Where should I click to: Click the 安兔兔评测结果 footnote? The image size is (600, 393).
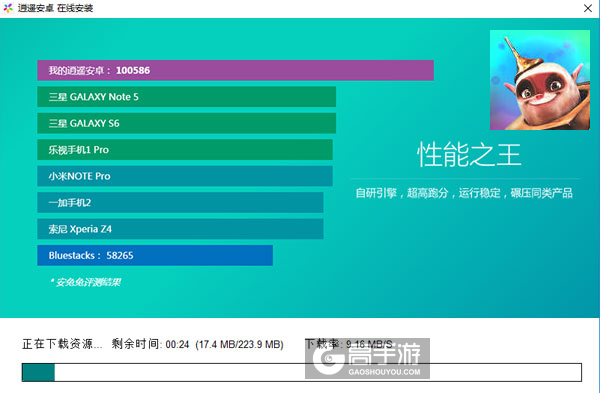(85, 282)
